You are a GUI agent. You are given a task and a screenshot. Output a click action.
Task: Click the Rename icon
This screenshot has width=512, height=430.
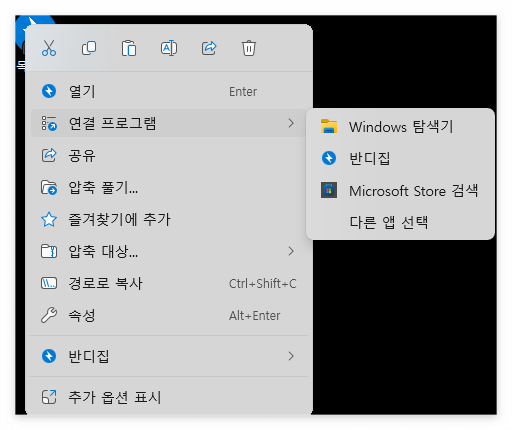tap(169, 48)
